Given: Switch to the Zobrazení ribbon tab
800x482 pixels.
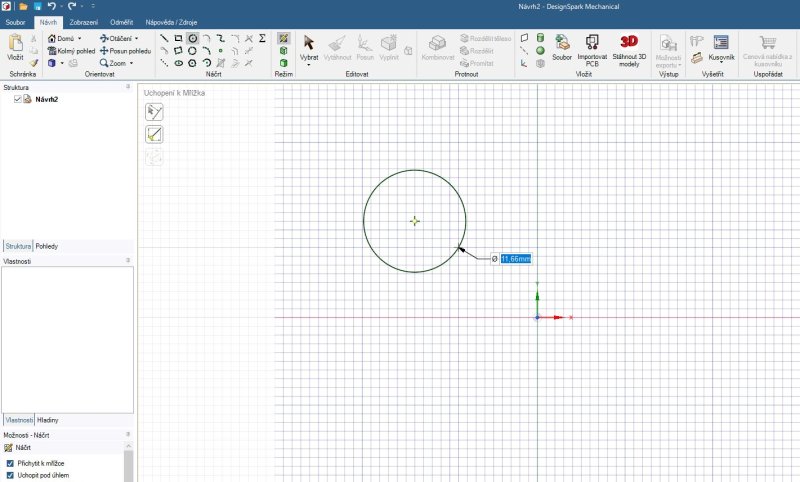Looking at the screenshot, I should tap(83, 20).
